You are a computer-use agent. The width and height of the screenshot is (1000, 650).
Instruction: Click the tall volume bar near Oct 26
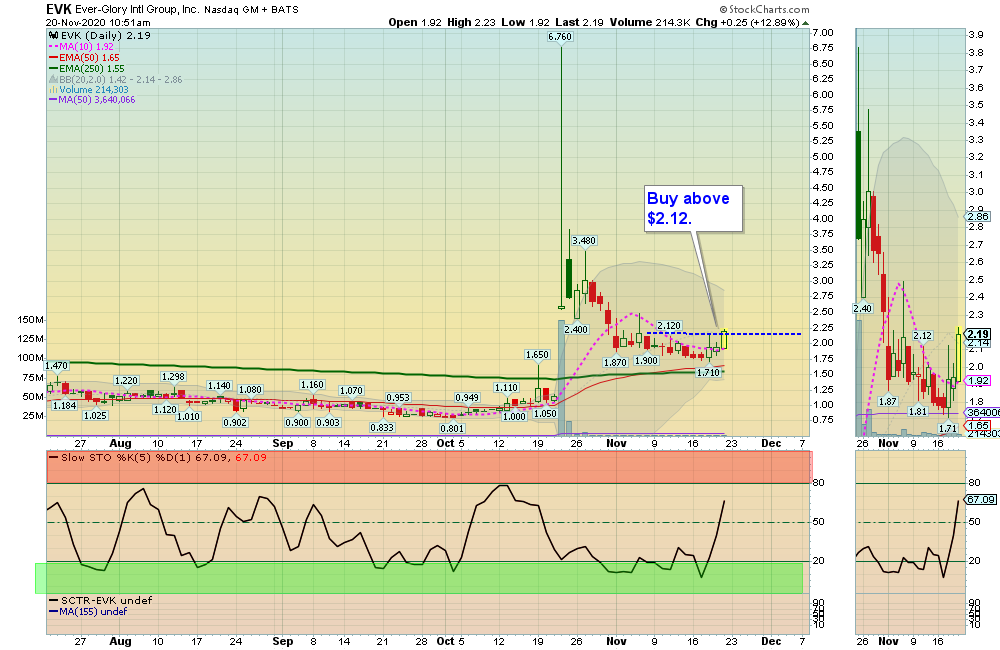[x=561, y=378]
